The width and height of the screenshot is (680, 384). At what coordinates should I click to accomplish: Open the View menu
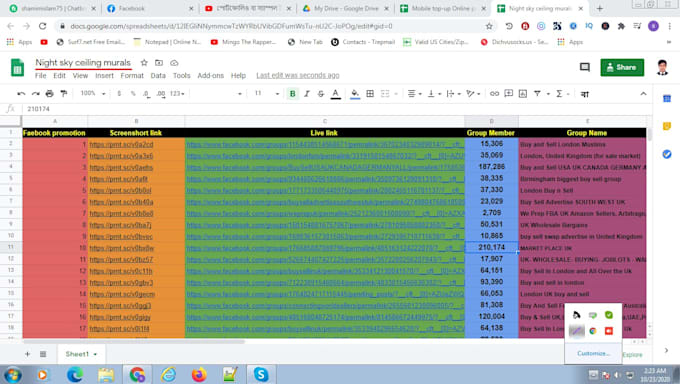(80, 75)
